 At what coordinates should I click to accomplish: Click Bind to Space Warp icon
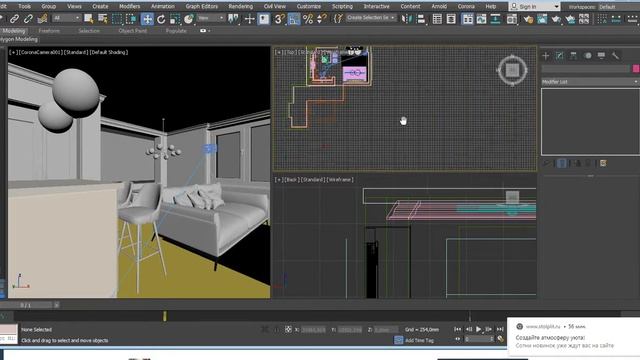pyautogui.click(x=42, y=19)
